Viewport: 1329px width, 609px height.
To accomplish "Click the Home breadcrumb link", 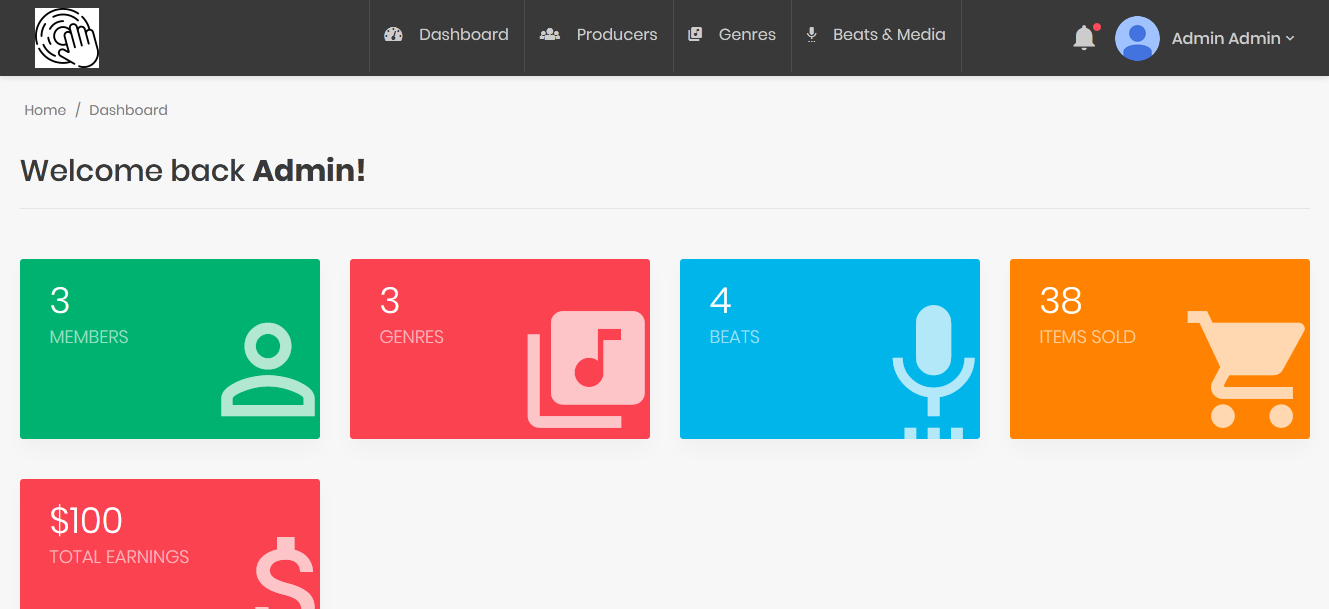I will 45,110.
